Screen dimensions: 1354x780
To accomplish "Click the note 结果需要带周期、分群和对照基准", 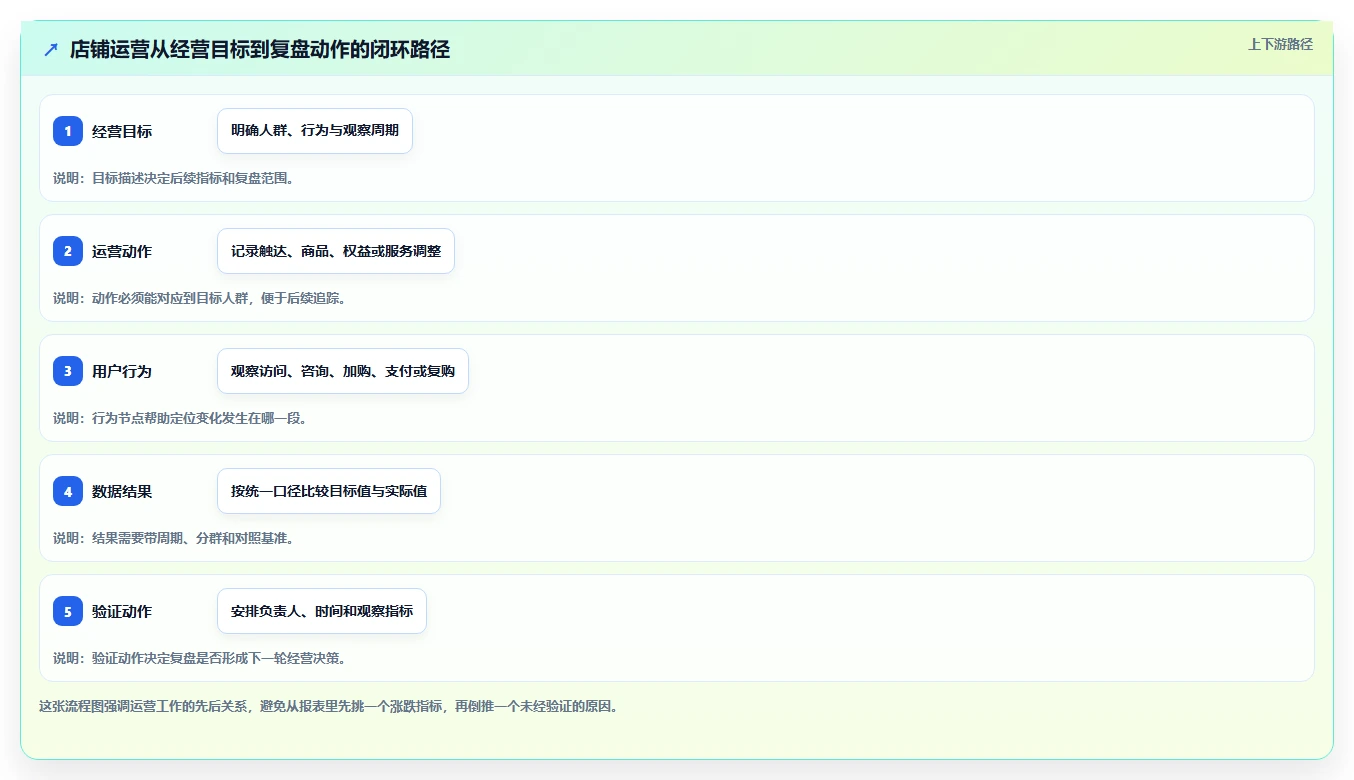I will pos(173,538).
